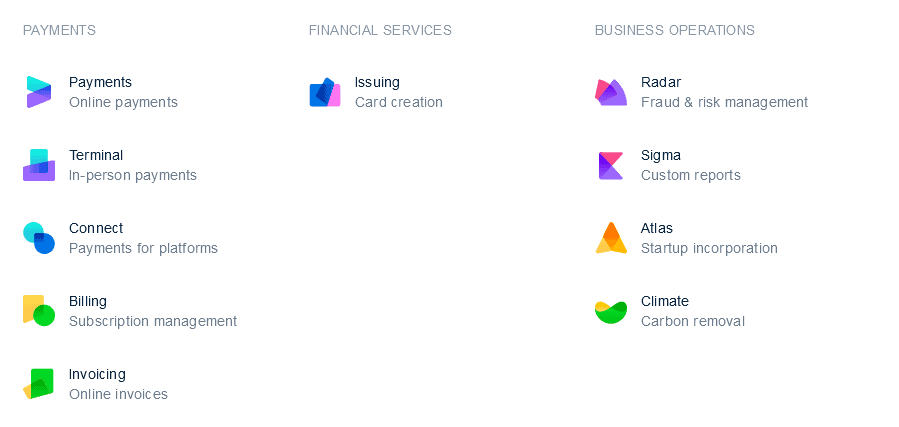Open Radar fraud & risk management
The height and width of the screenshot is (427, 899).
click(x=661, y=82)
